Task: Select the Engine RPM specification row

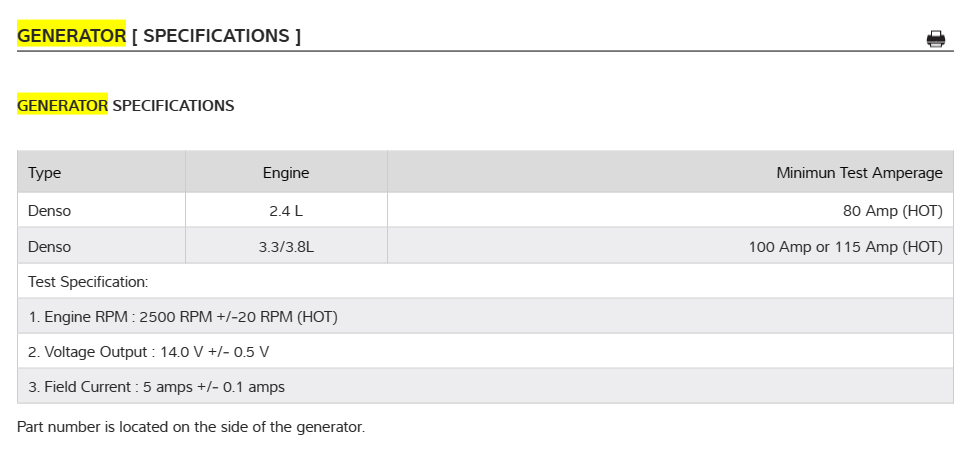Action: click(x=183, y=317)
